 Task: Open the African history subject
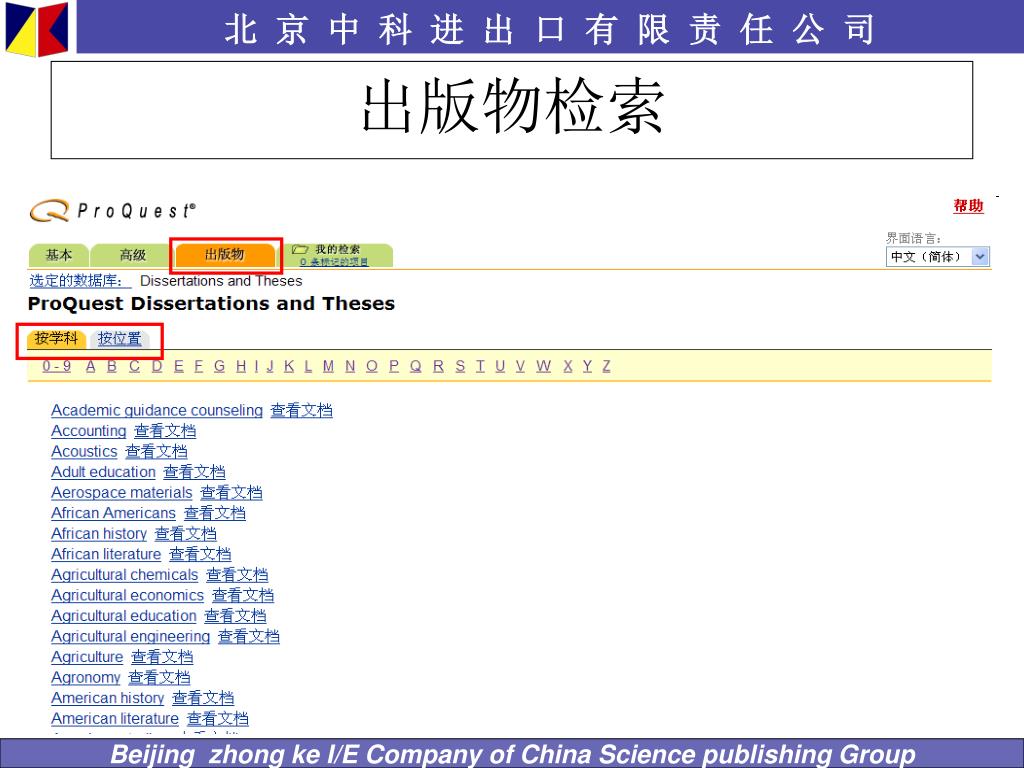(x=99, y=534)
